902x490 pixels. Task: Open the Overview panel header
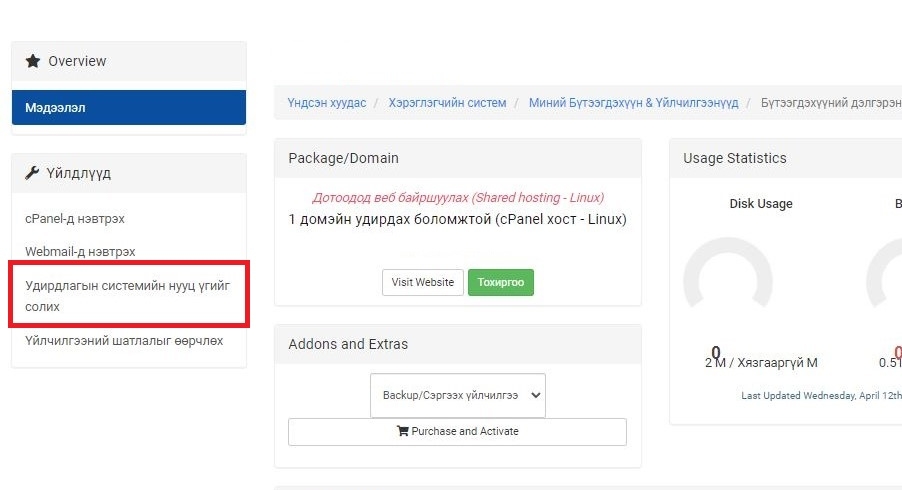129,61
